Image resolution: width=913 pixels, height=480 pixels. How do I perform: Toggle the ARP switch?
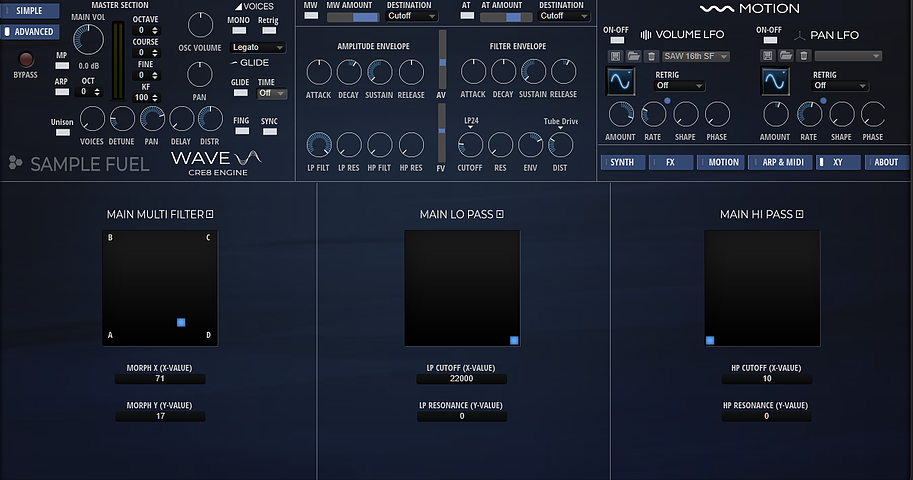[62, 92]
